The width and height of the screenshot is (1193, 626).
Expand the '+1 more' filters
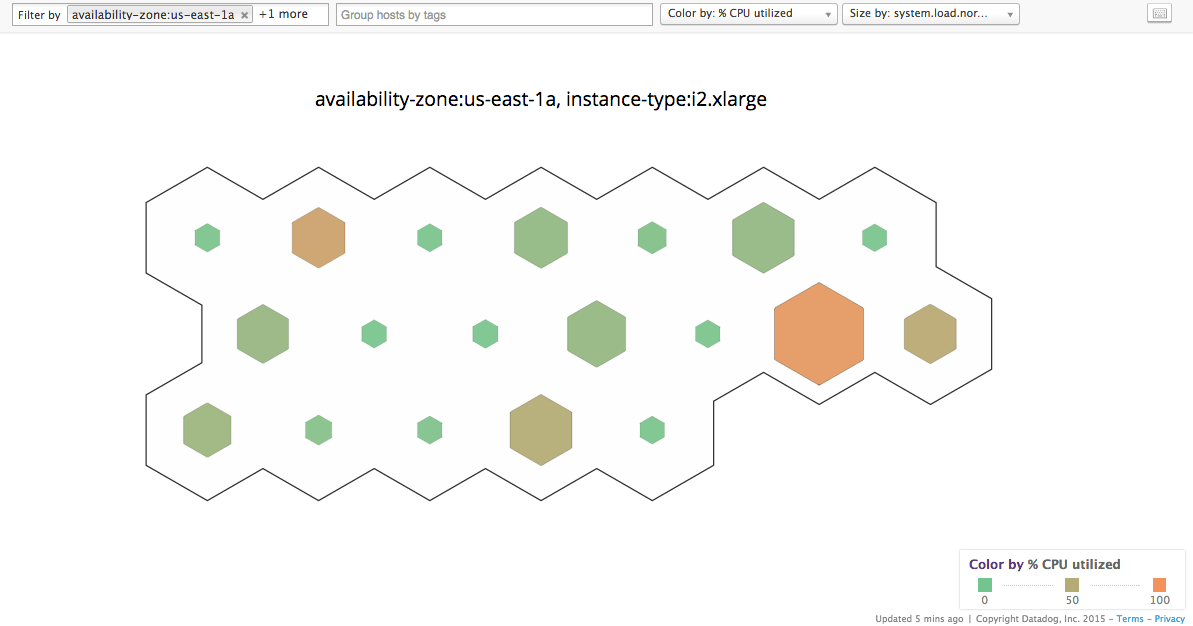[x=284, y=15]
